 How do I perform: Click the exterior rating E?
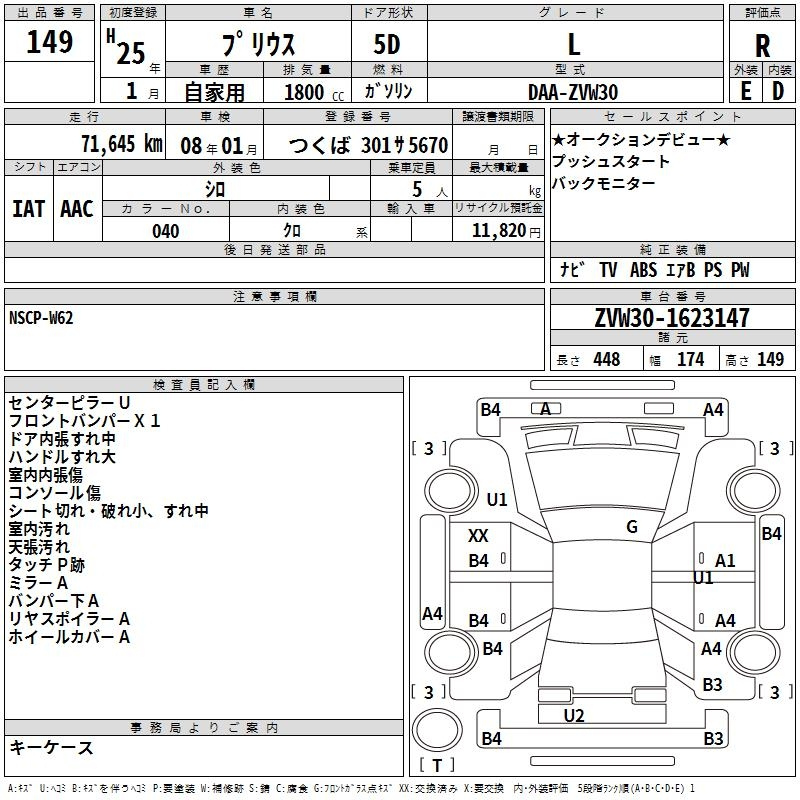pyautogui.click(x=745, y=91)
